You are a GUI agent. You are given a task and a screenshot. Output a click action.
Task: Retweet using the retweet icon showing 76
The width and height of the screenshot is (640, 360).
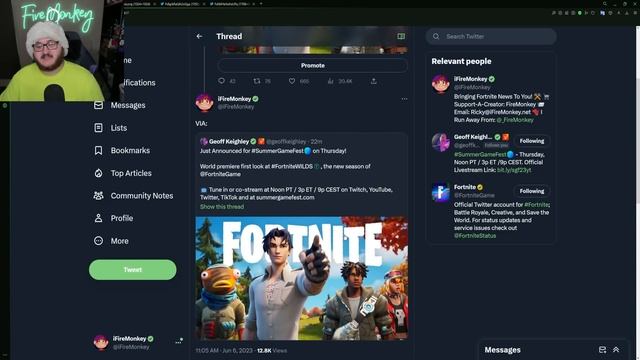coord(257,81)
